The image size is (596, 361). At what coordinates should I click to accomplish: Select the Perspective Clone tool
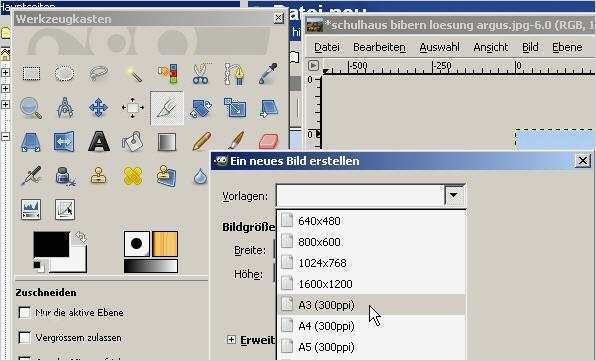(x=166, y=176)
